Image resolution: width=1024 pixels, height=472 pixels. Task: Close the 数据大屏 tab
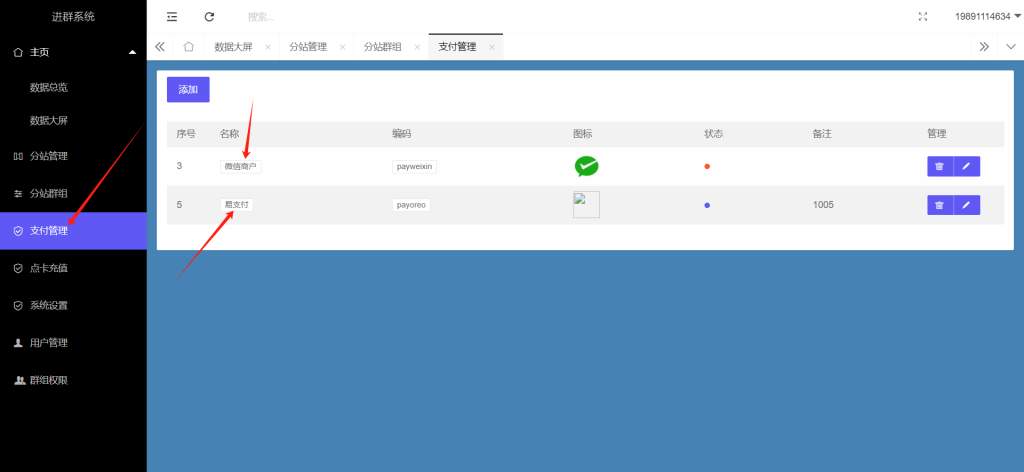268,47
